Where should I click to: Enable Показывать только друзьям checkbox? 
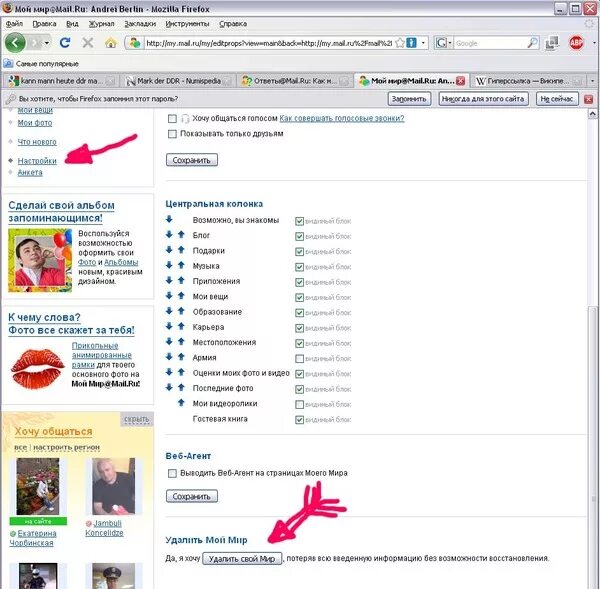point(172,134)
